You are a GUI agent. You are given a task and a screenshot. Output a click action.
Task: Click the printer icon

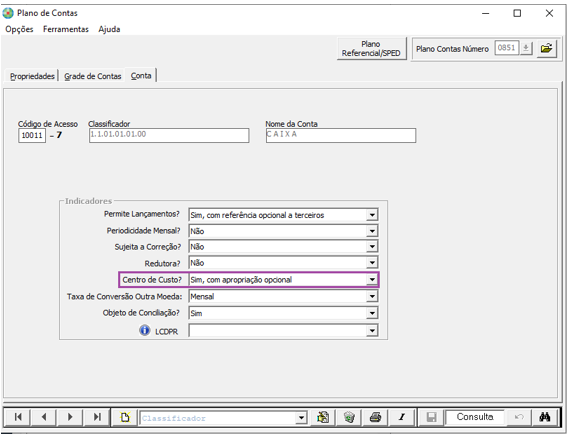[x=375, y=417]
